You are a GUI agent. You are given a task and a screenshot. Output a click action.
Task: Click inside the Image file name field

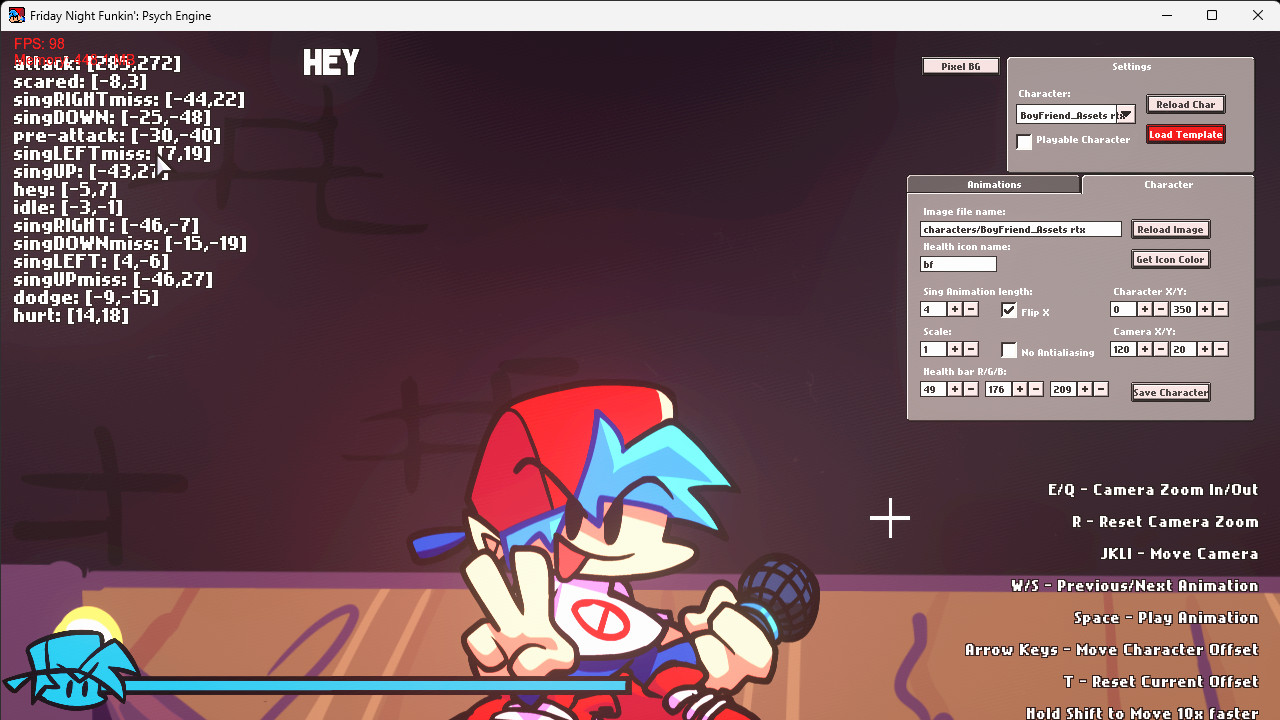[x=1020, y=229]
